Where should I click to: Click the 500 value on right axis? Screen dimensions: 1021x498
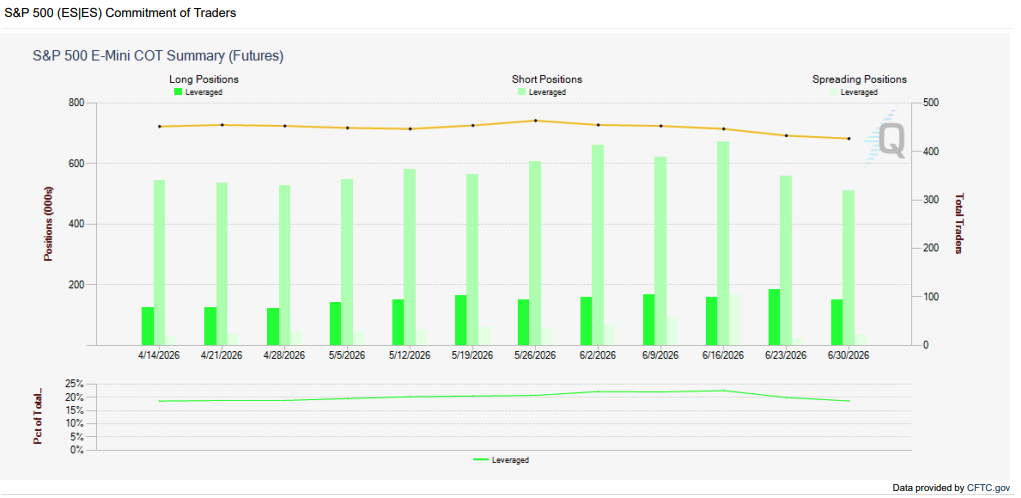[x=930, y=104]
